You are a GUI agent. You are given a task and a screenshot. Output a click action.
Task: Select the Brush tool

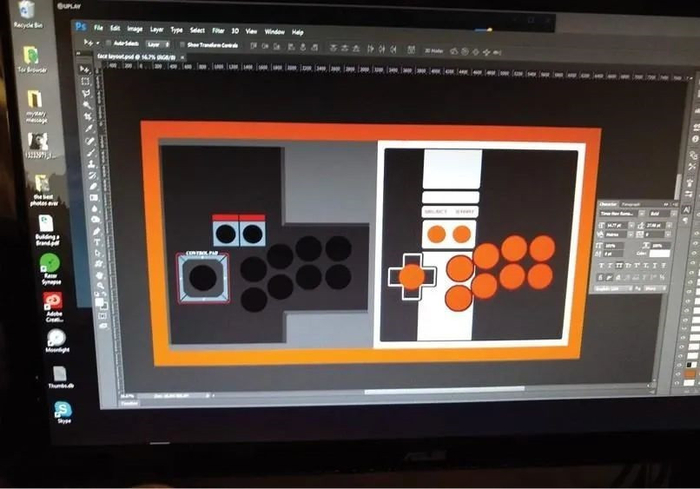(91, 152)
